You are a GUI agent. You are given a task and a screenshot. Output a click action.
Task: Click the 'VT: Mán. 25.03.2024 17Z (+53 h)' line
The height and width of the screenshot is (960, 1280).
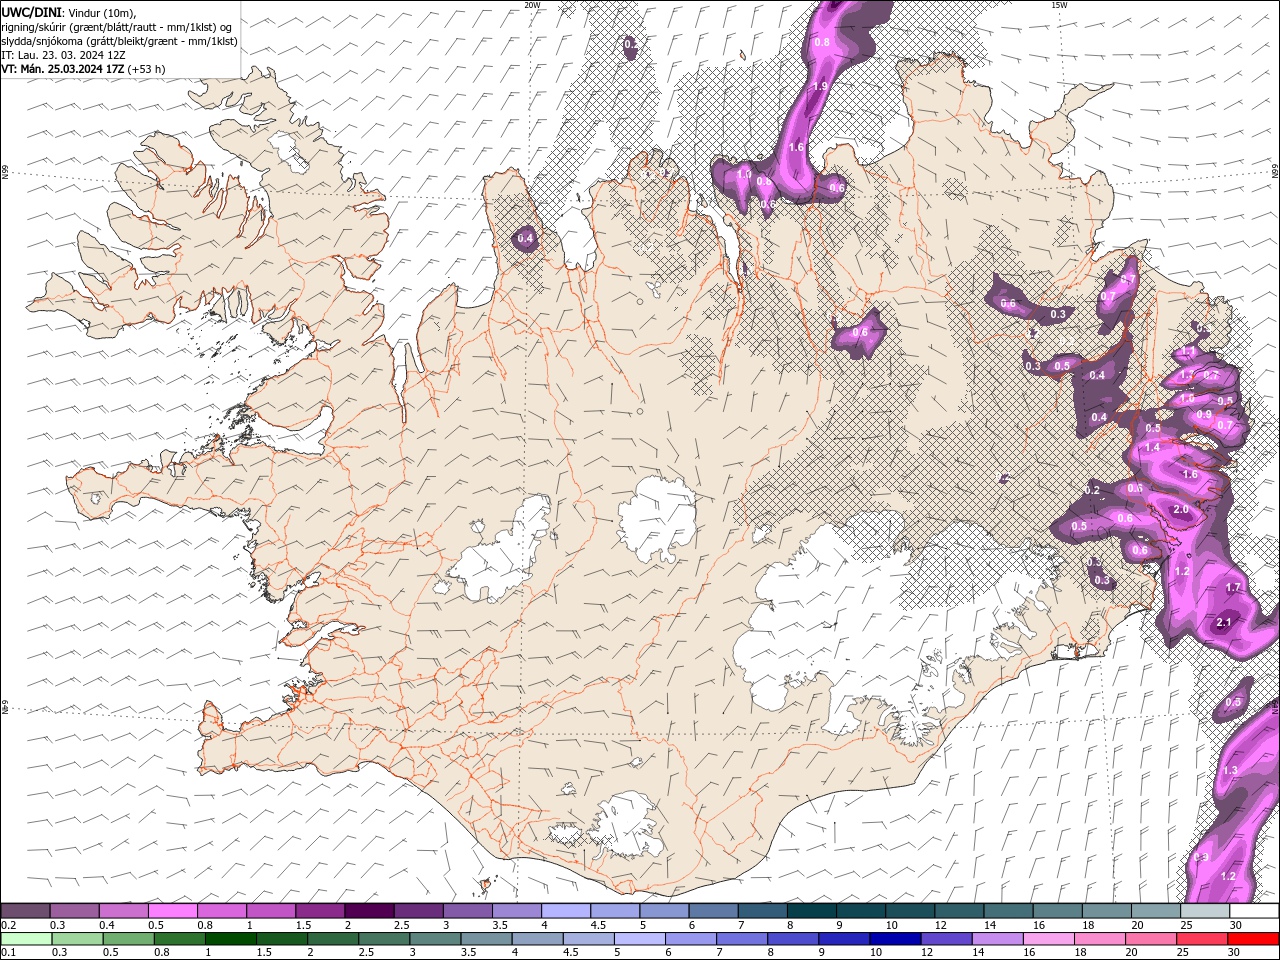[84, 69]
